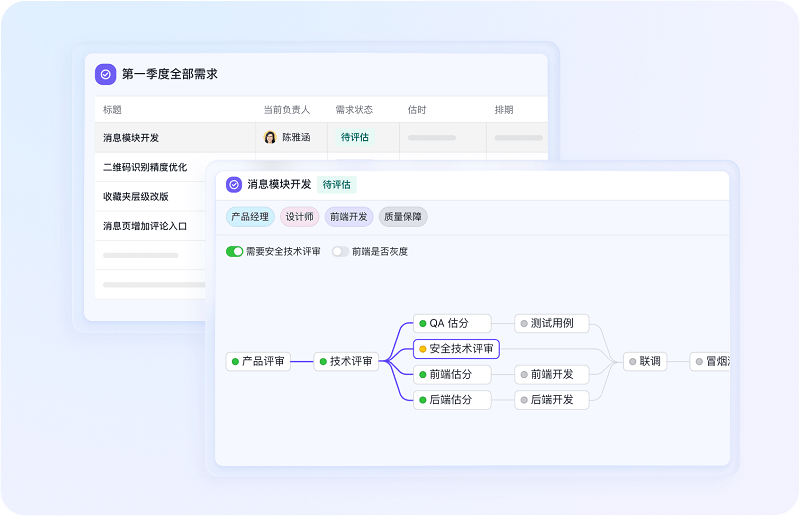Click the gray status dot on 测试用例
The width and height of the screenshot is (800, 516).
pyautogui.click(x=523, y=324)
